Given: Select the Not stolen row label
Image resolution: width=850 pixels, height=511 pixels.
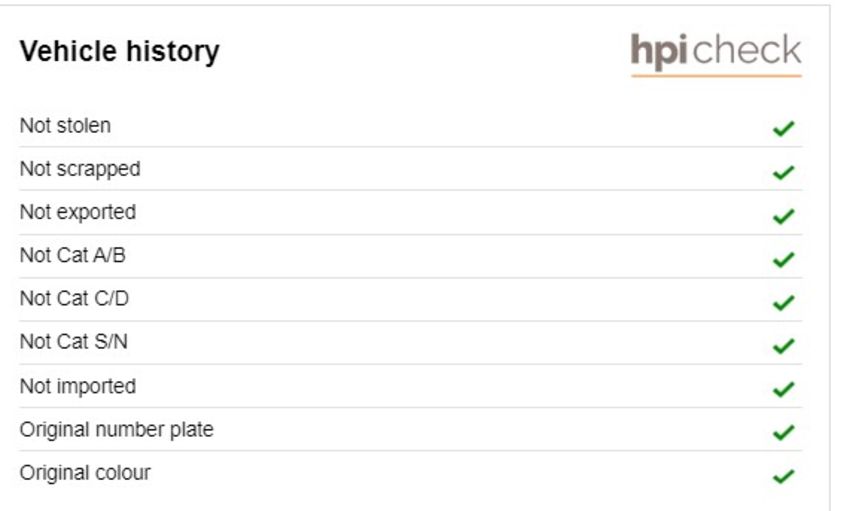Looking at the screenshot, I should tap(66, 126).
